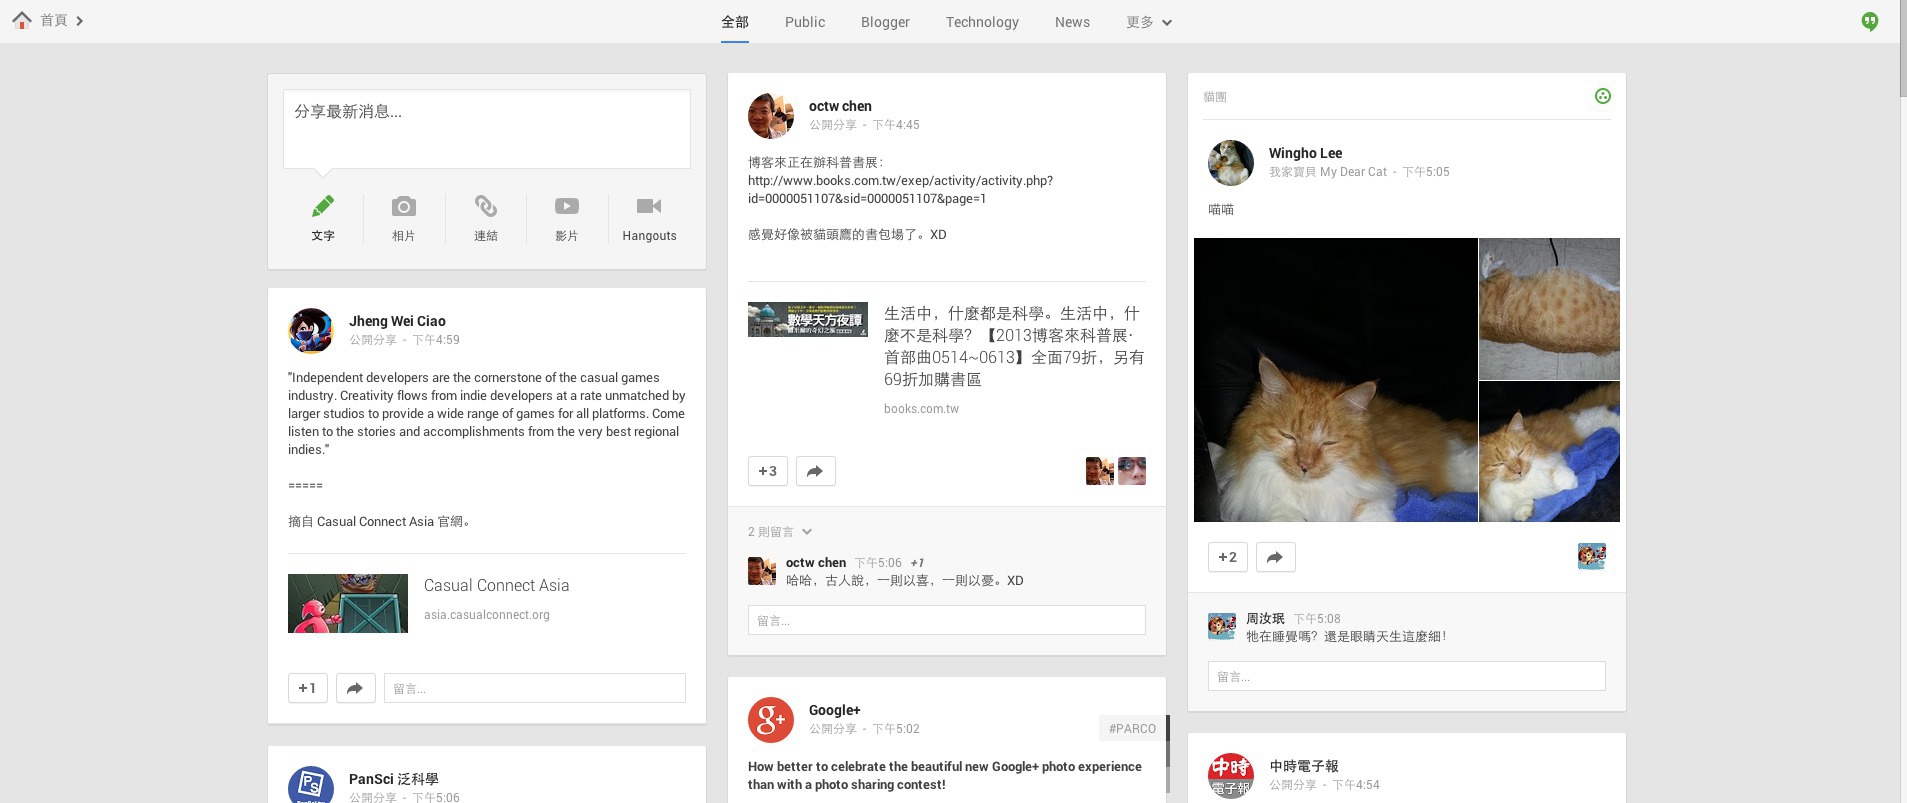Click the 下午4:59 post timestamp
The height and width of the screenshot is (803, 1907).
(437, 340)
